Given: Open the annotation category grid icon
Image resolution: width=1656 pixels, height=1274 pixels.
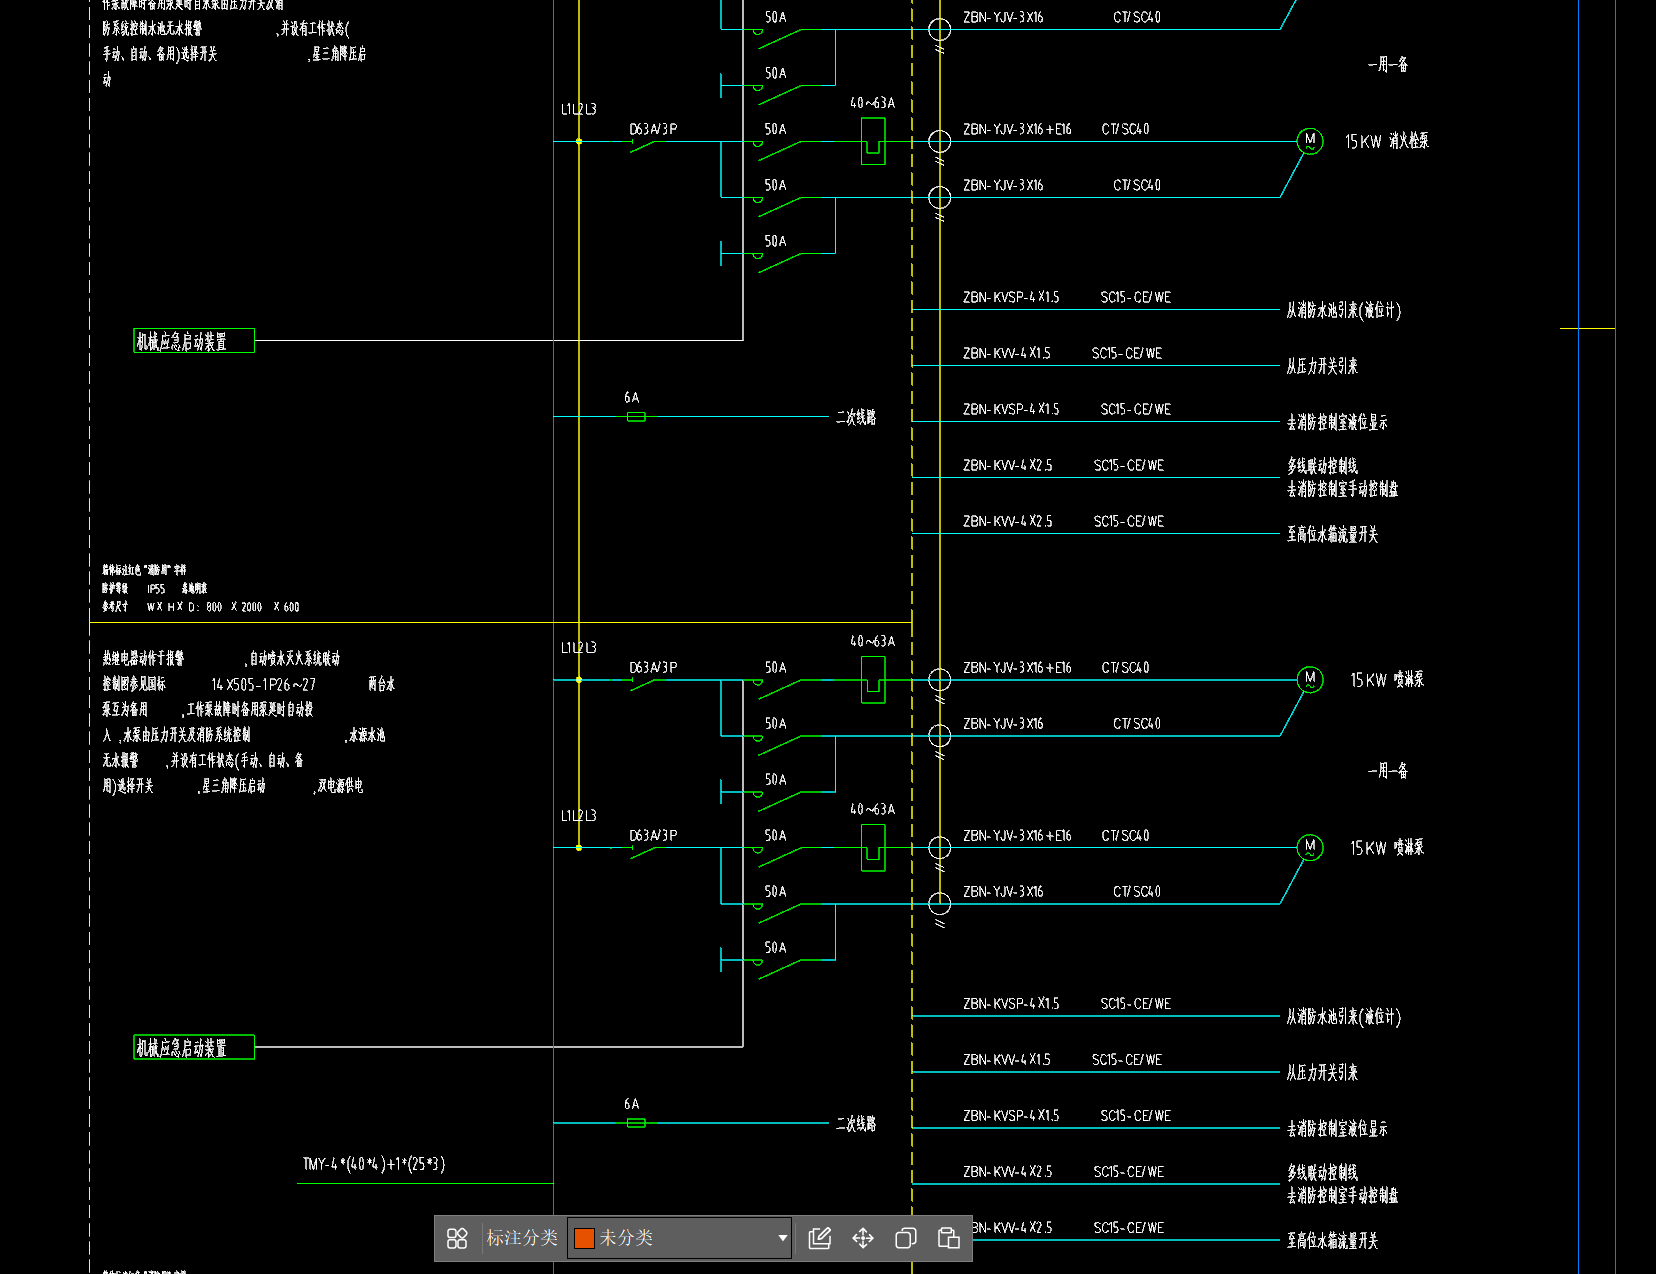Looking at the screenshot, I should 457,1238.
